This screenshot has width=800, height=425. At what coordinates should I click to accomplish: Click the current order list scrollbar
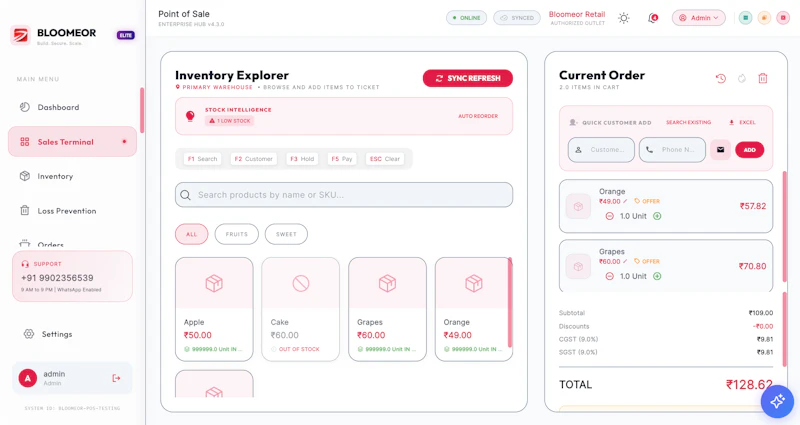(784, 229)
